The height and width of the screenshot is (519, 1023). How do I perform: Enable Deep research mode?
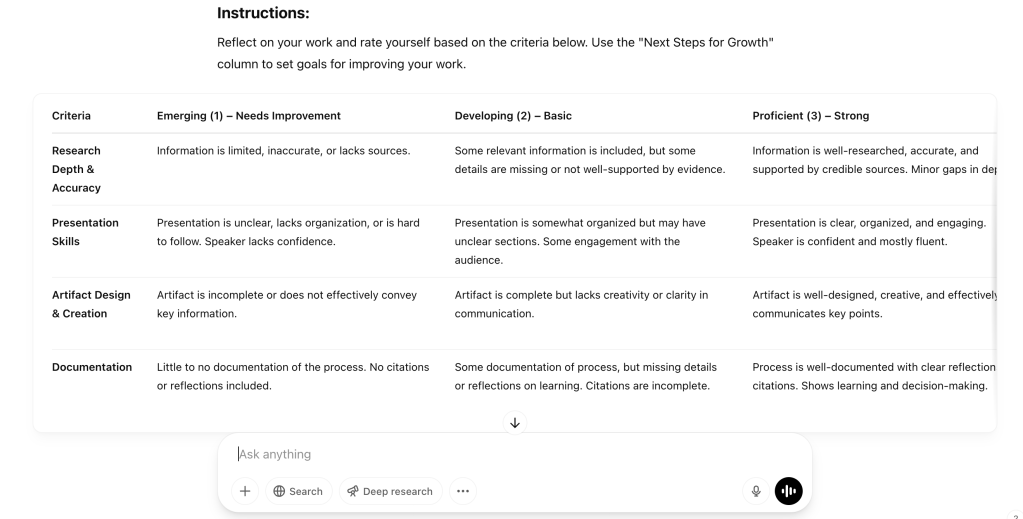tap(390, 491)
